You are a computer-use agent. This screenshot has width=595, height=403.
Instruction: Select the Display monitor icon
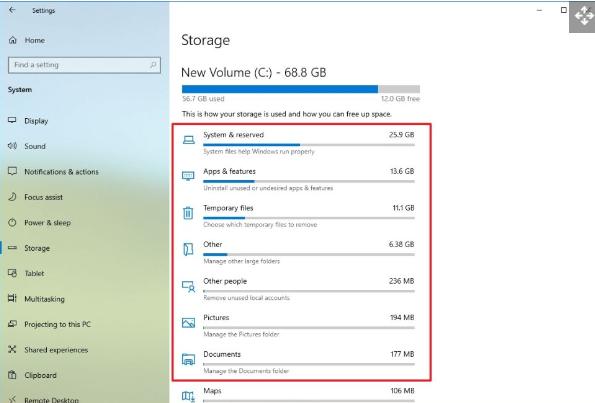tap(12, 120)
